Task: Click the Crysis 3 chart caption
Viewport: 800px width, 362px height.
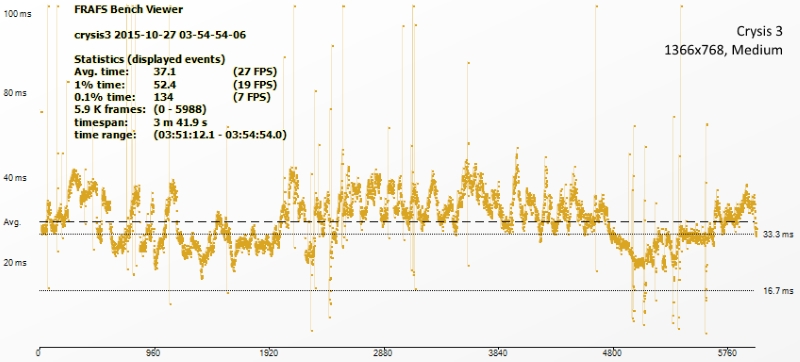Action: (x=759, y=31)
